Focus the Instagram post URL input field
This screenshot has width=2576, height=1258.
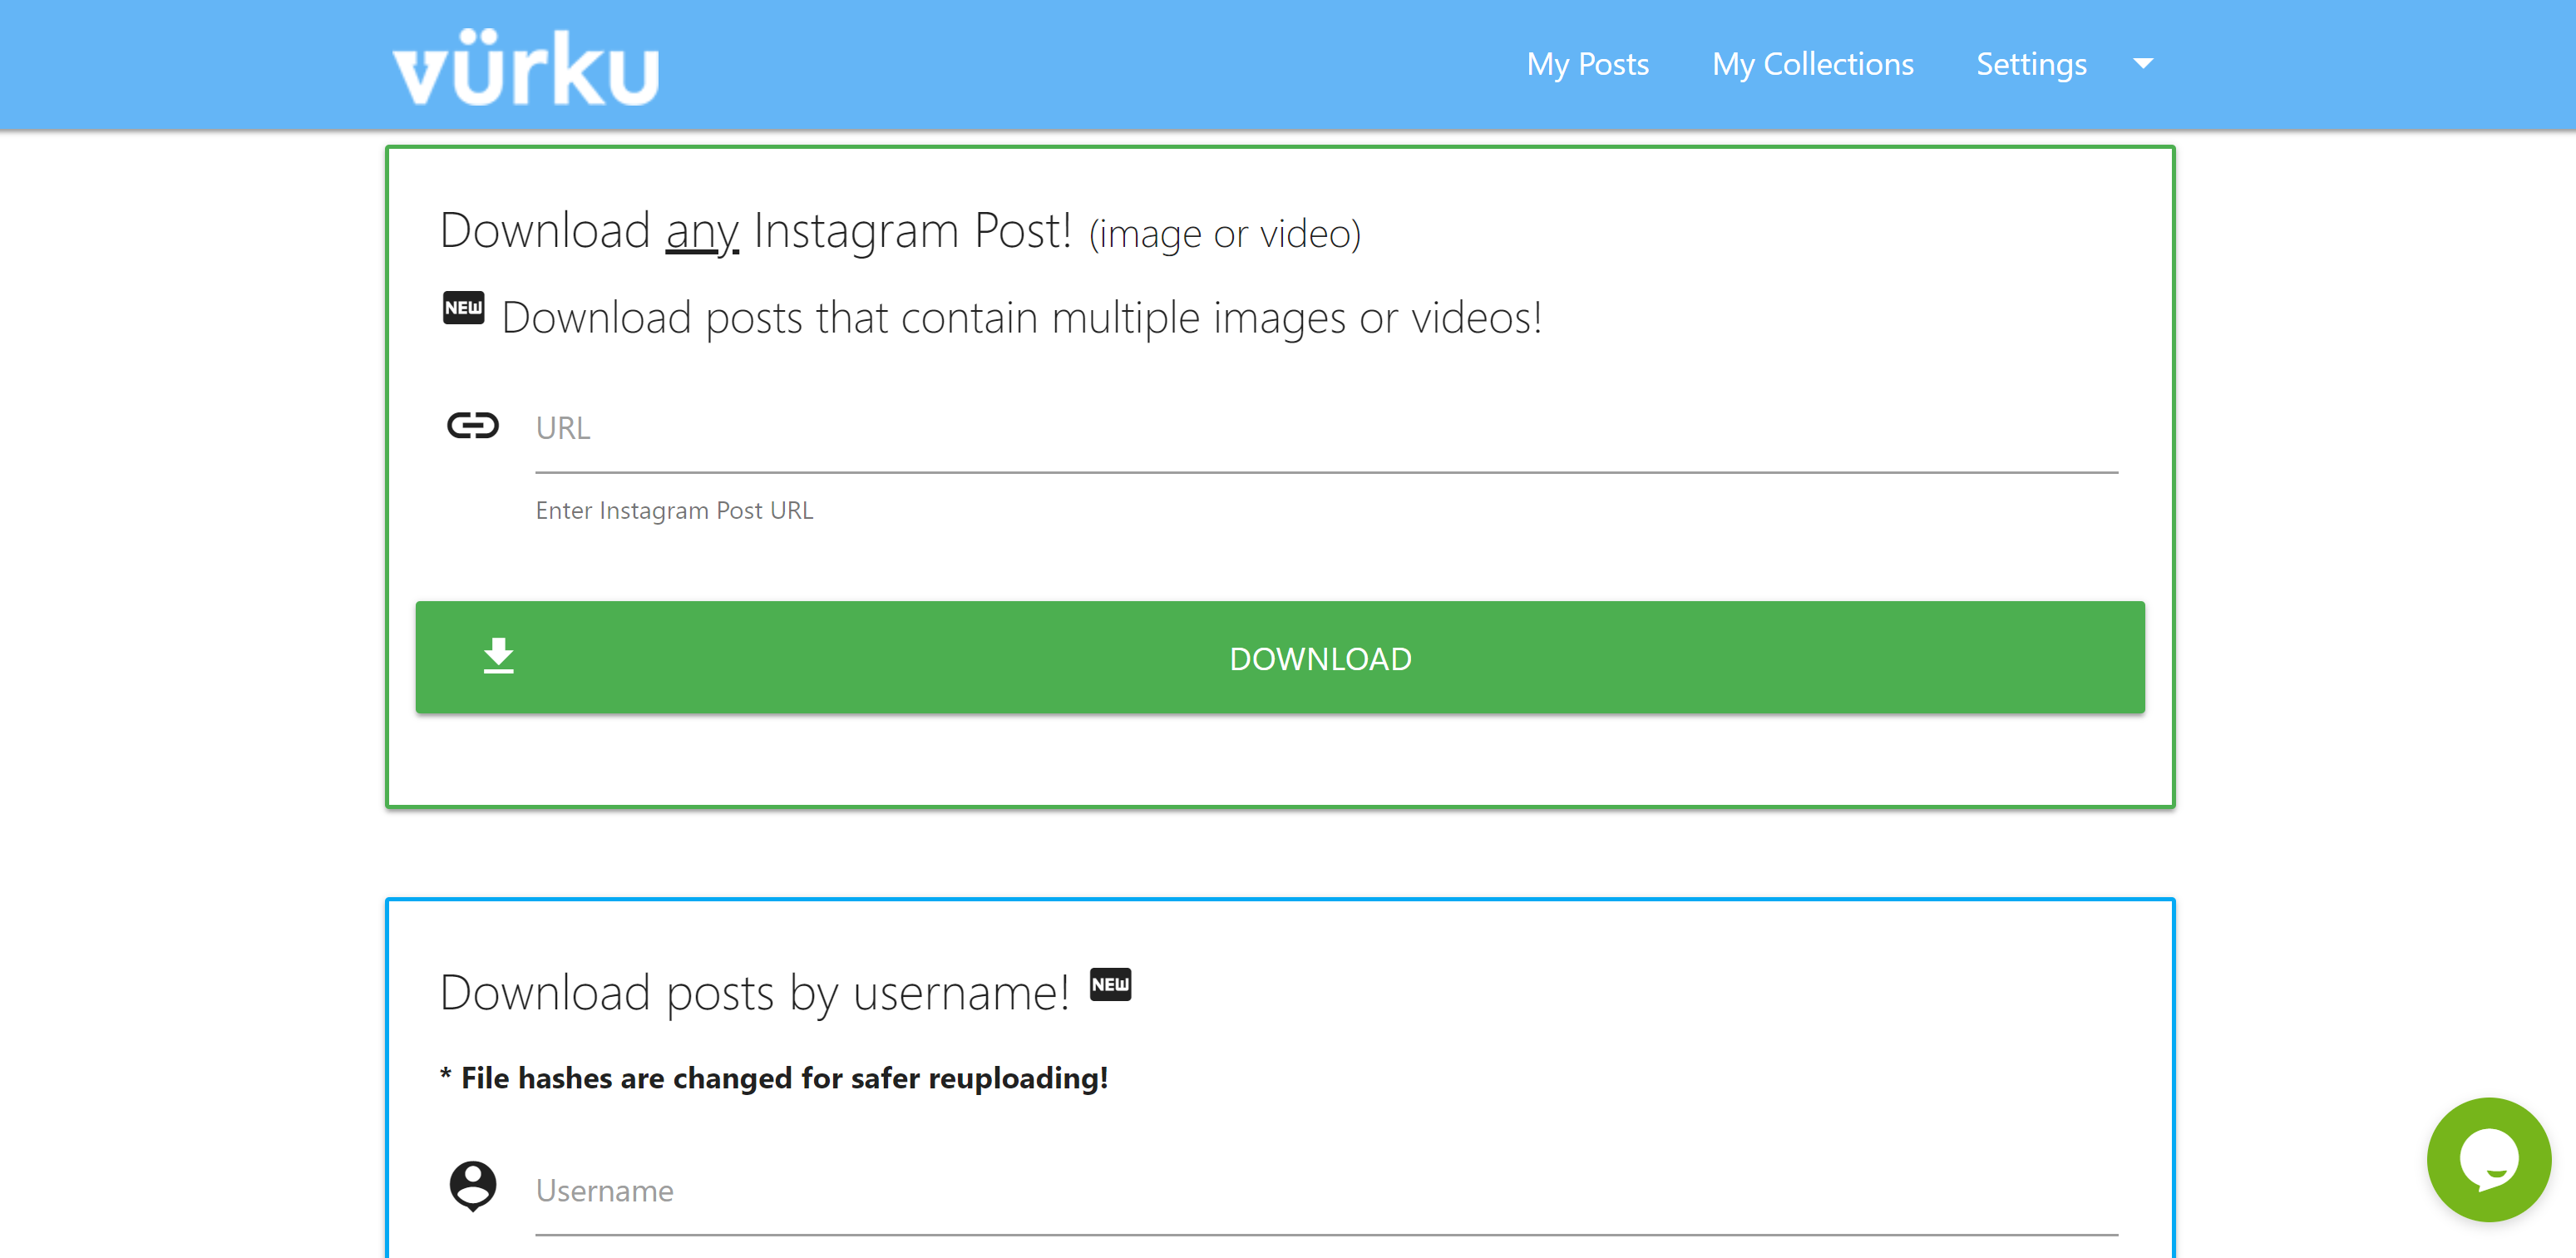pyautogui.click(x=1326, y=428)
